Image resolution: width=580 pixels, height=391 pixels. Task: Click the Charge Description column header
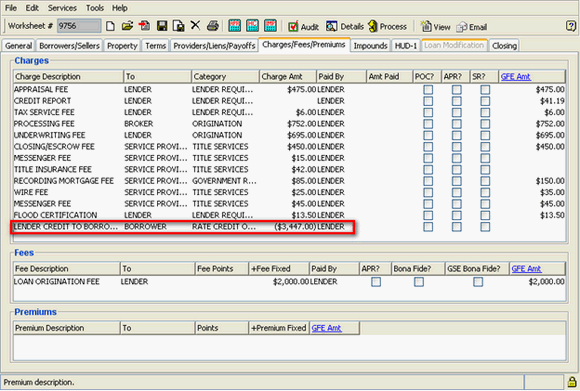pyautogui.click(x=68, y=77)
